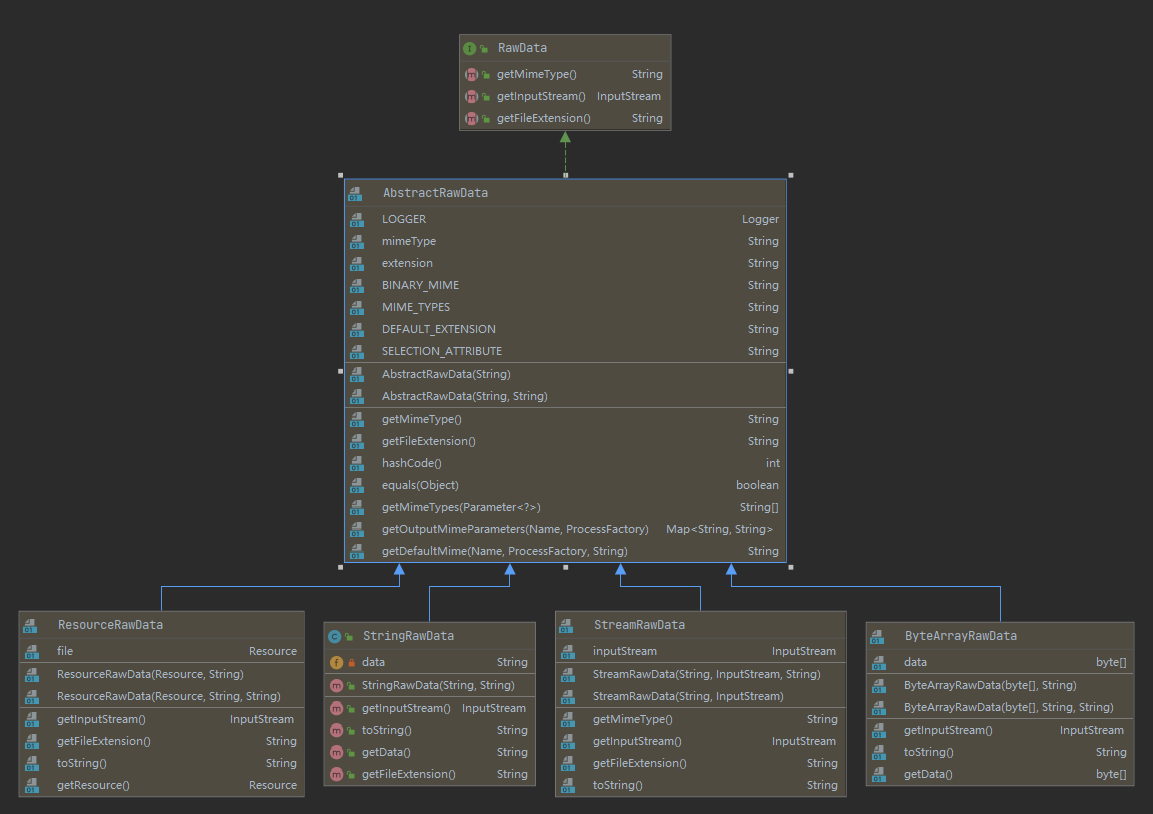Click method icon of getInputStream() in RawData

pos(471,96)
